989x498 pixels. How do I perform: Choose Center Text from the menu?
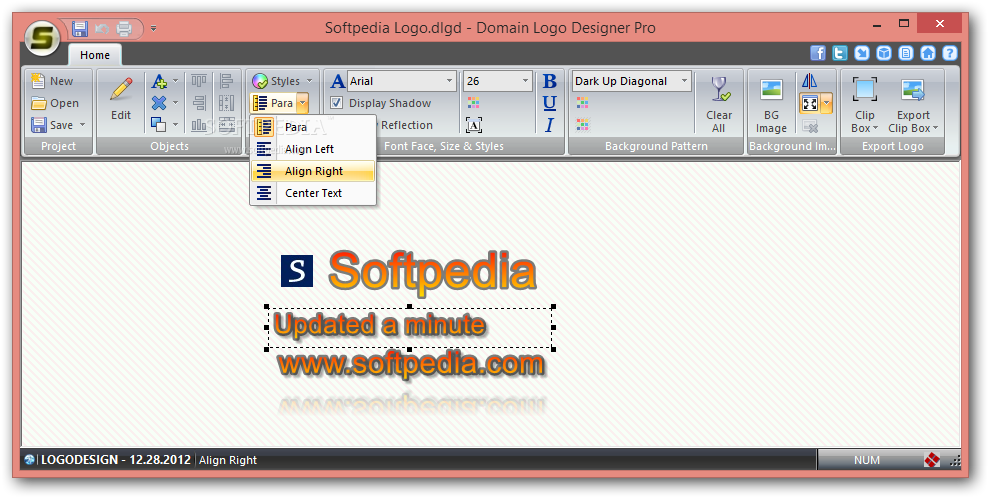[x=313, y=193]
